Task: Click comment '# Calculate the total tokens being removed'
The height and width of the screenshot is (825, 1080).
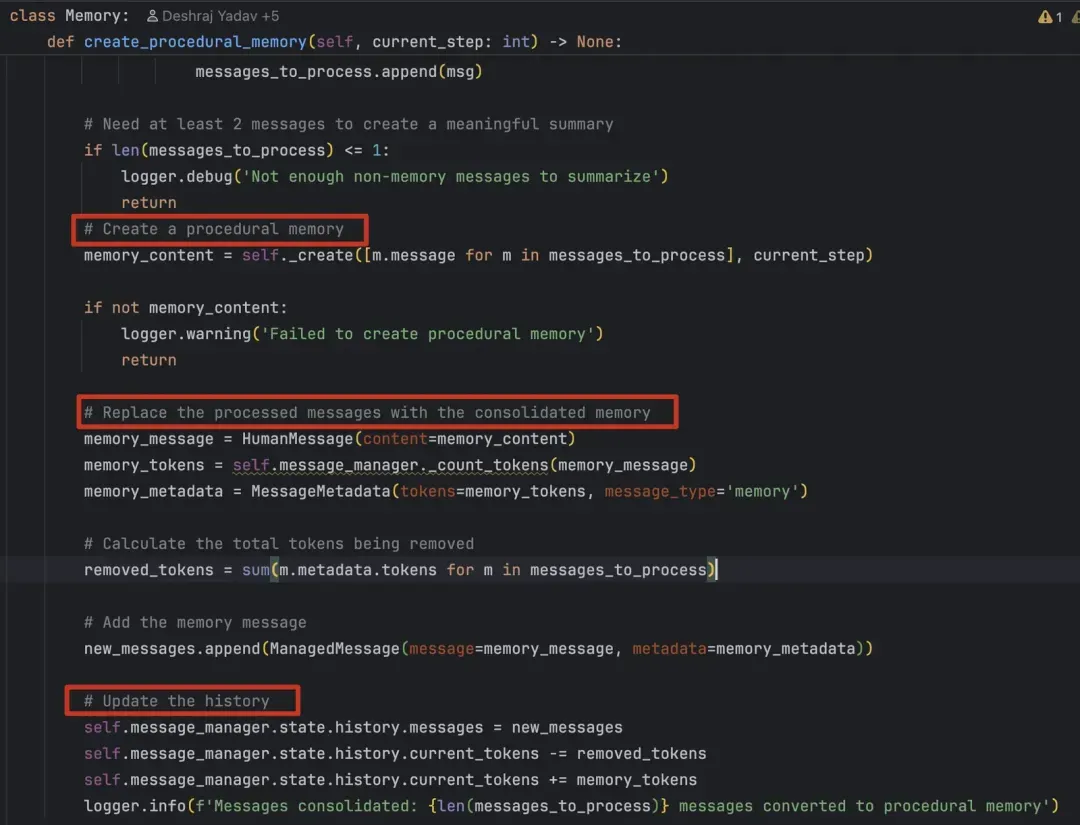Action: [x=279, y=544]
